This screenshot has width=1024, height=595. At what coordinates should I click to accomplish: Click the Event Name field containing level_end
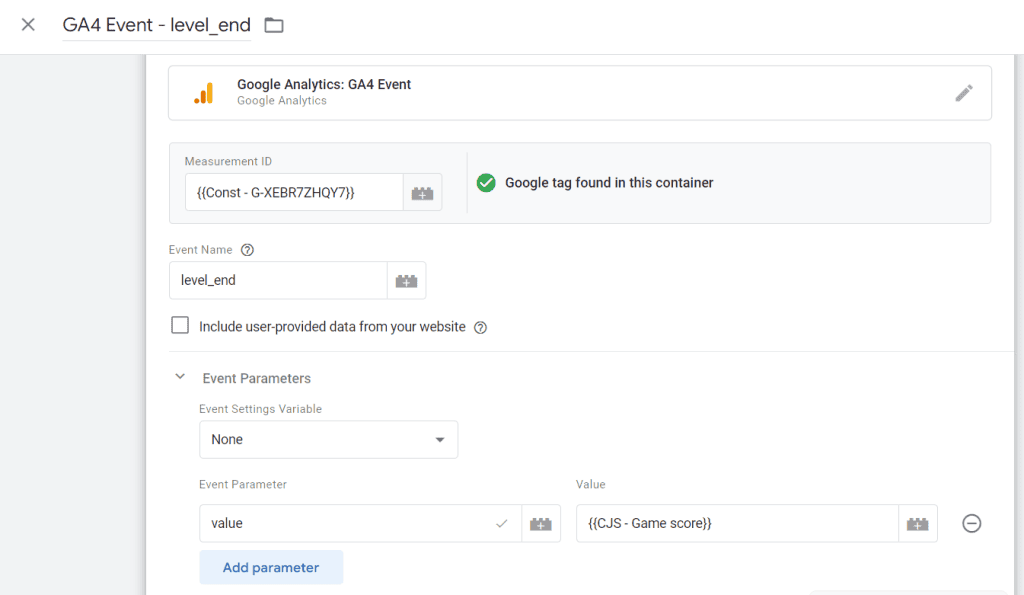277,281
